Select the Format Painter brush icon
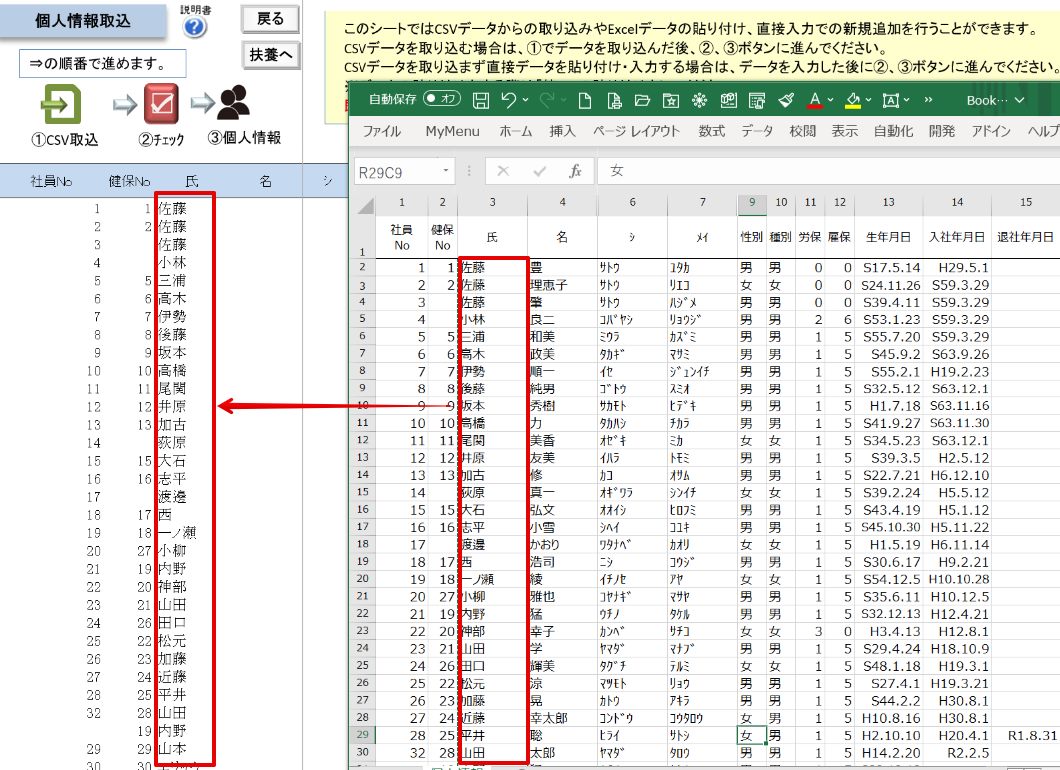The width and height of the screenshot is (1060, 770). pos(786,101)
